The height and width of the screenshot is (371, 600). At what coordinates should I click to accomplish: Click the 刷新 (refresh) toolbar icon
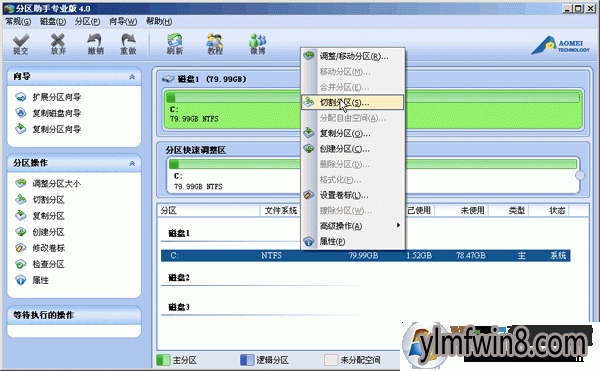pos(175,44)
